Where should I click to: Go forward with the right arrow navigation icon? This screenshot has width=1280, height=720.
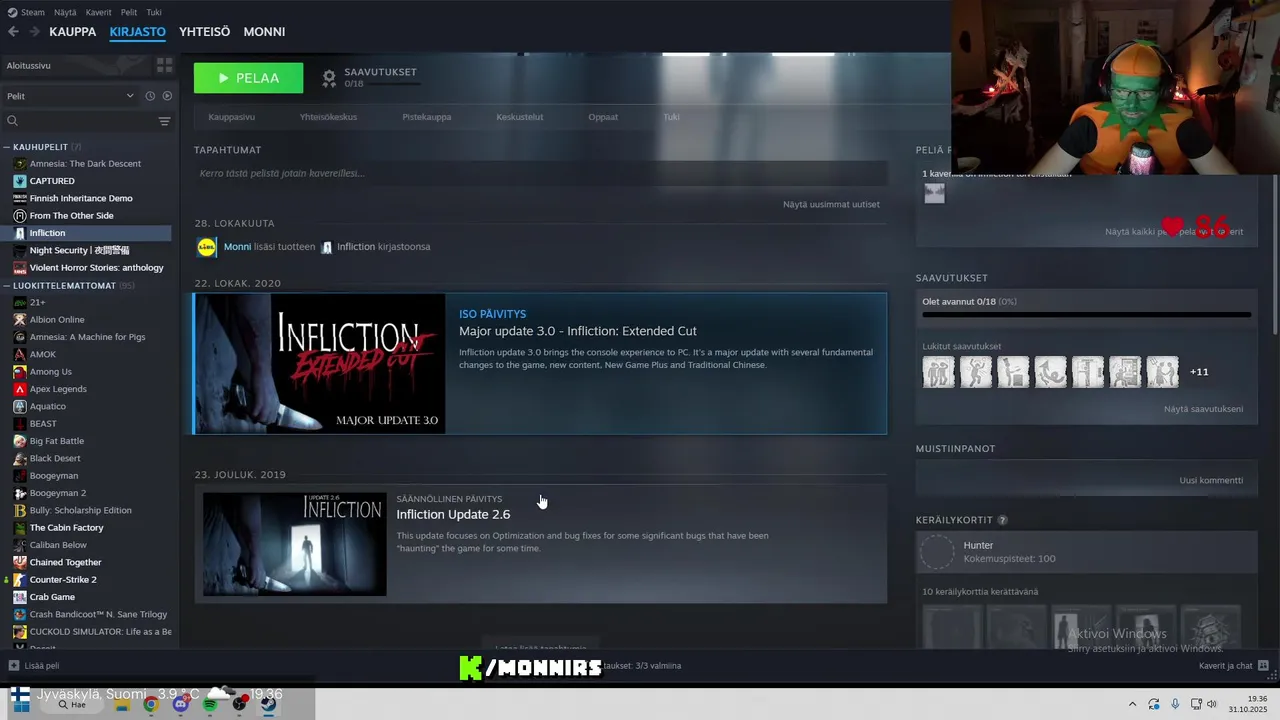click(x=34, y=32)
